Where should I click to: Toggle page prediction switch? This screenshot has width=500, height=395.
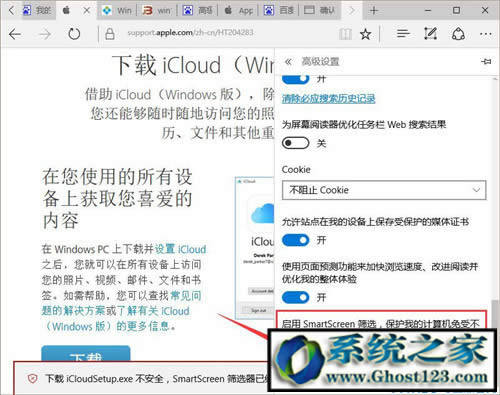point(295,297)
